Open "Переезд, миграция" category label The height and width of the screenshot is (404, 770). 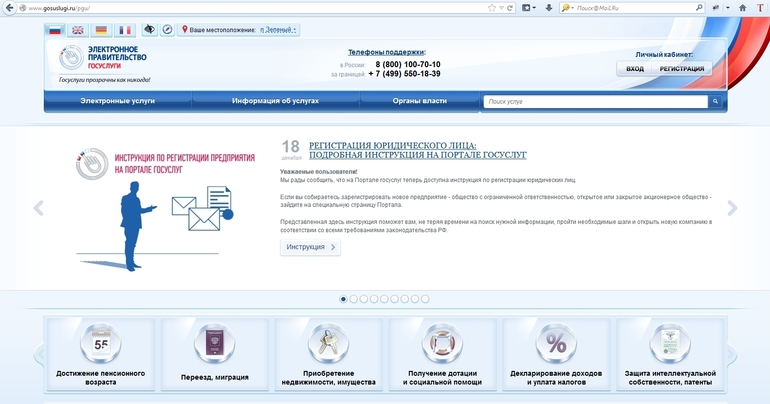(215, 377)
